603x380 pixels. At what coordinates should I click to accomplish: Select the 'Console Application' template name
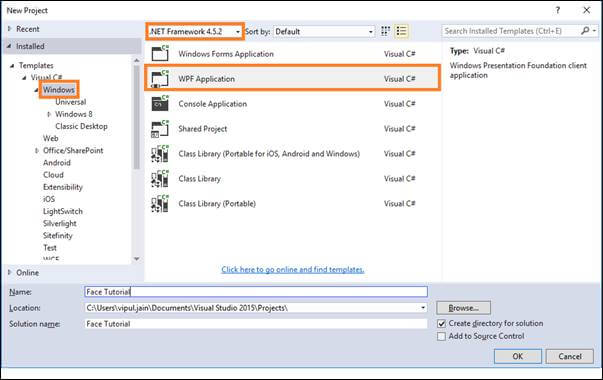212,104
